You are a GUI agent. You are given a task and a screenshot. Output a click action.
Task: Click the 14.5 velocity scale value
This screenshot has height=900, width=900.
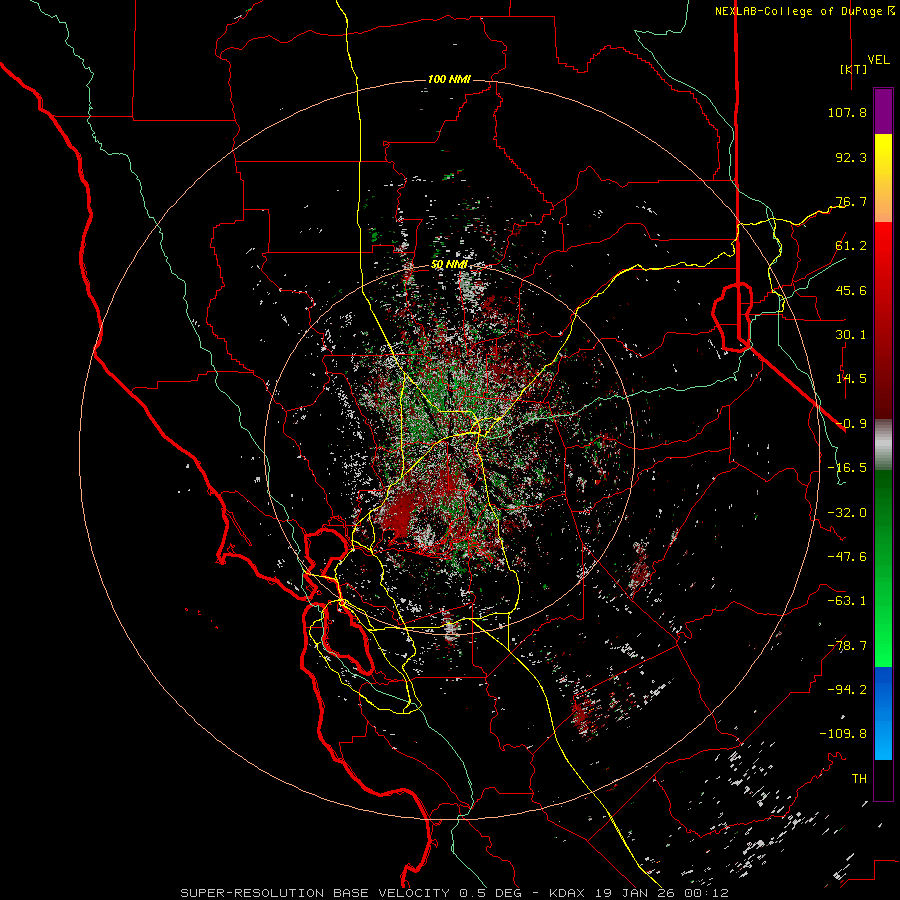[851, 379]
